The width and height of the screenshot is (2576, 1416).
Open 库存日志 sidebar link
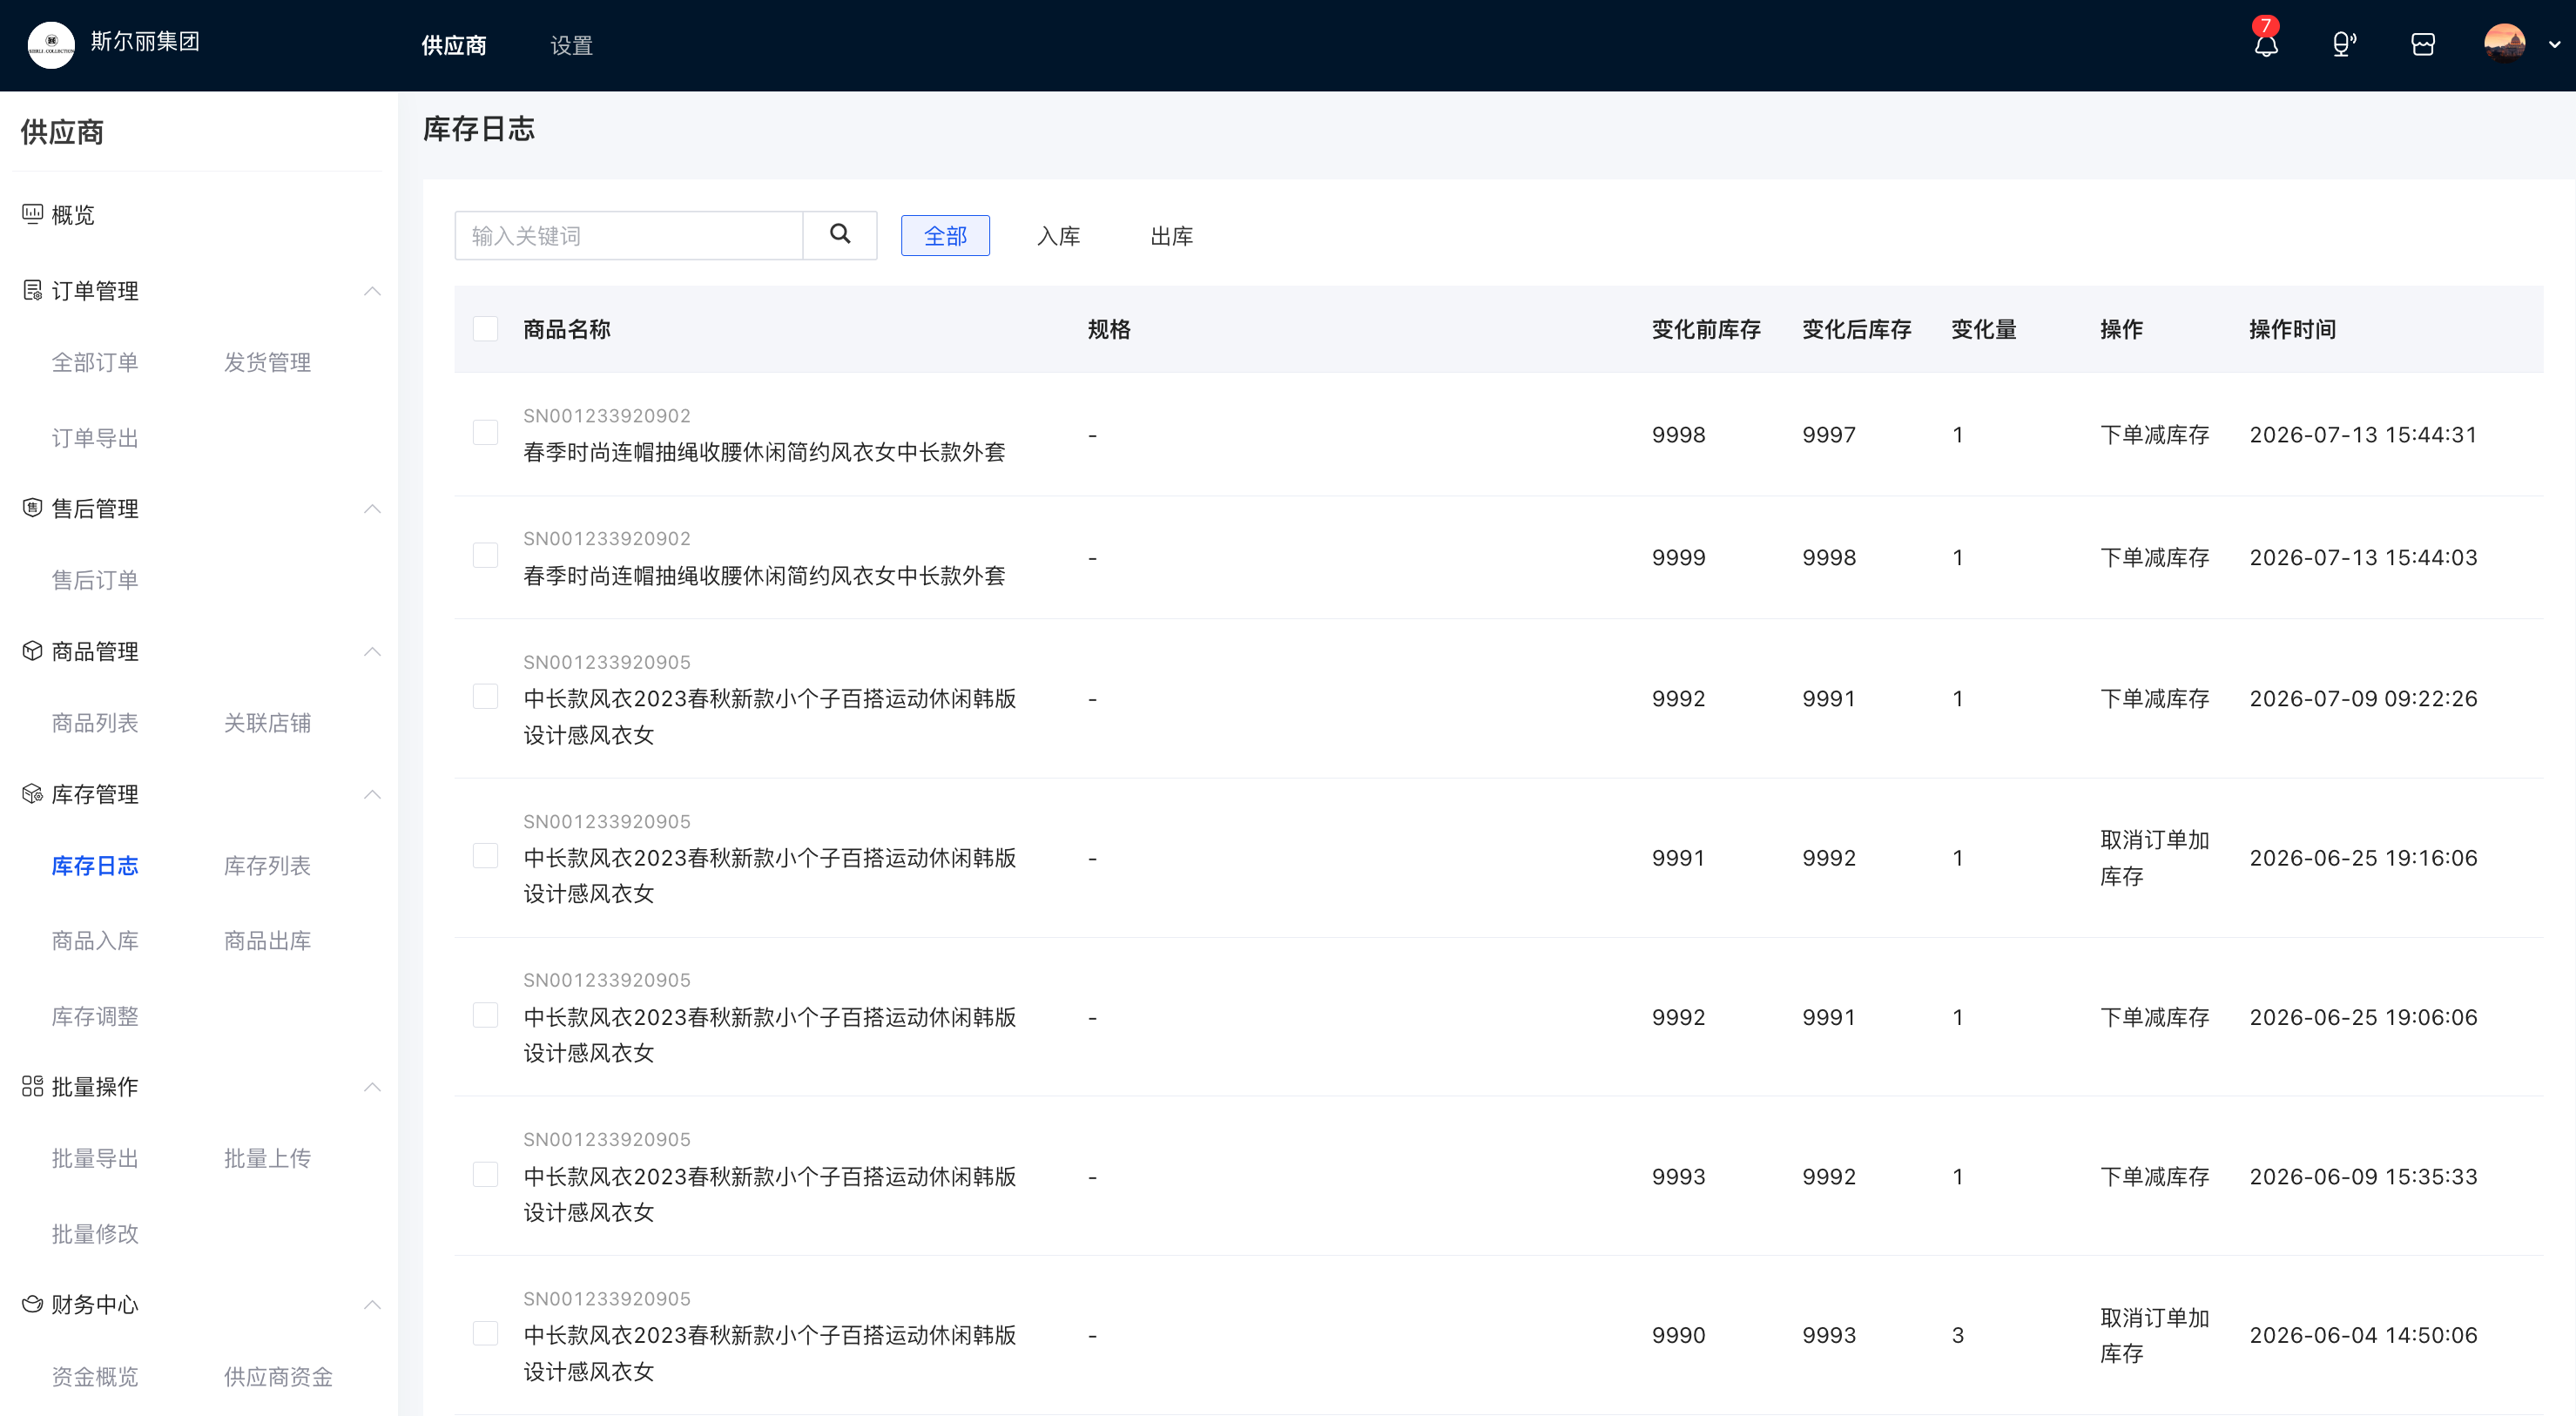95,866
